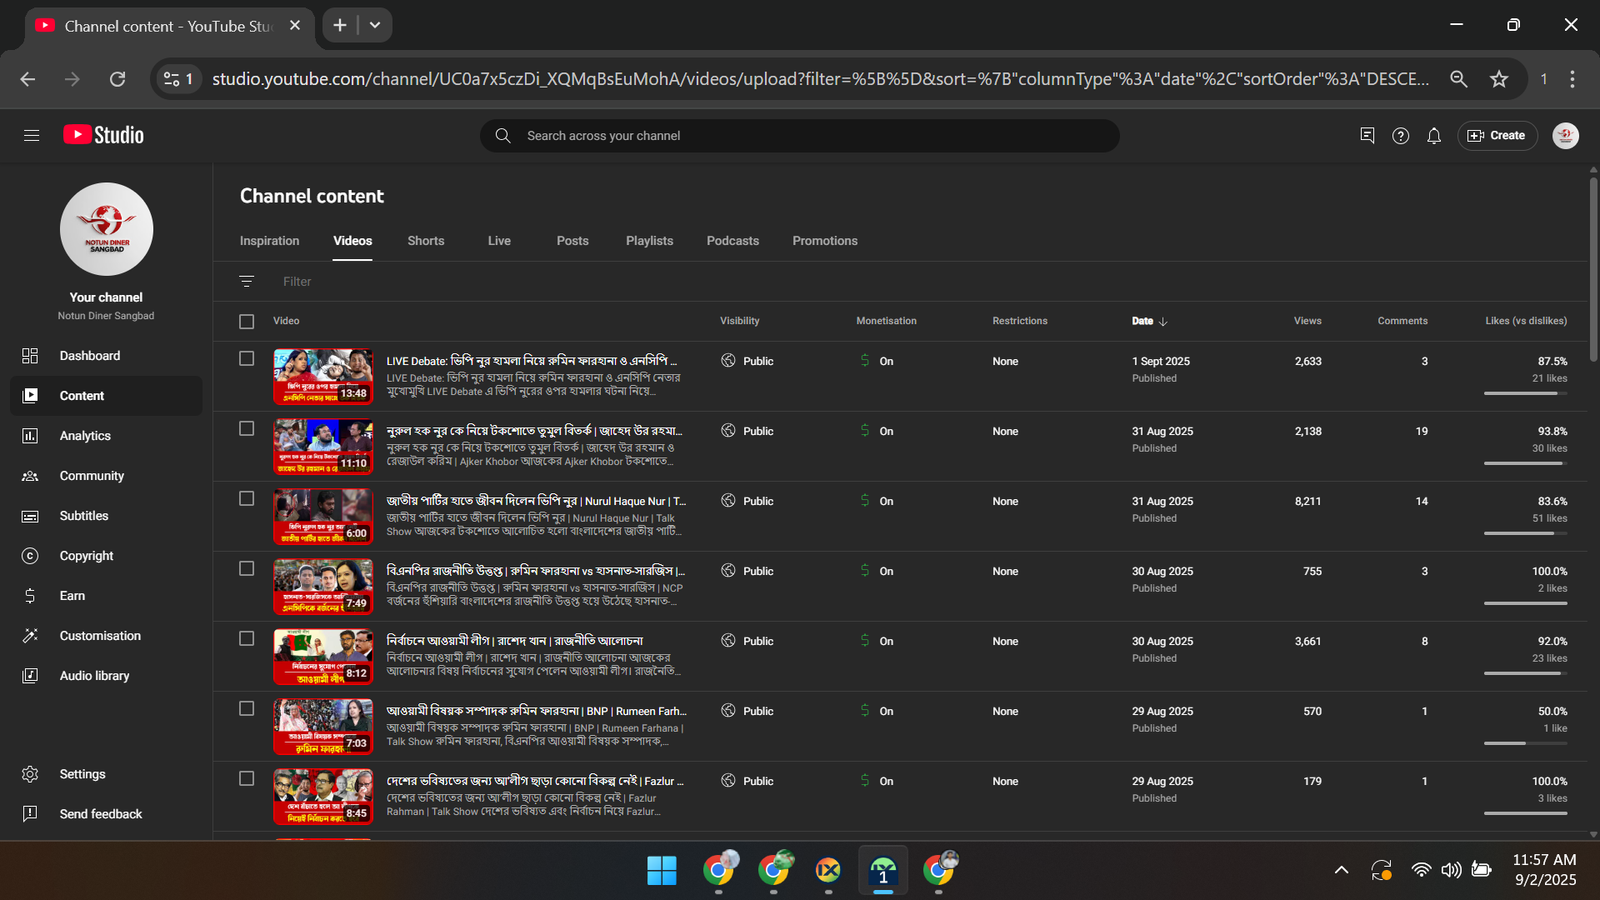Click the Copyright icon in sidebar
The width and height of the screenshot is (1600, 900).
click(x=30, y=556)
